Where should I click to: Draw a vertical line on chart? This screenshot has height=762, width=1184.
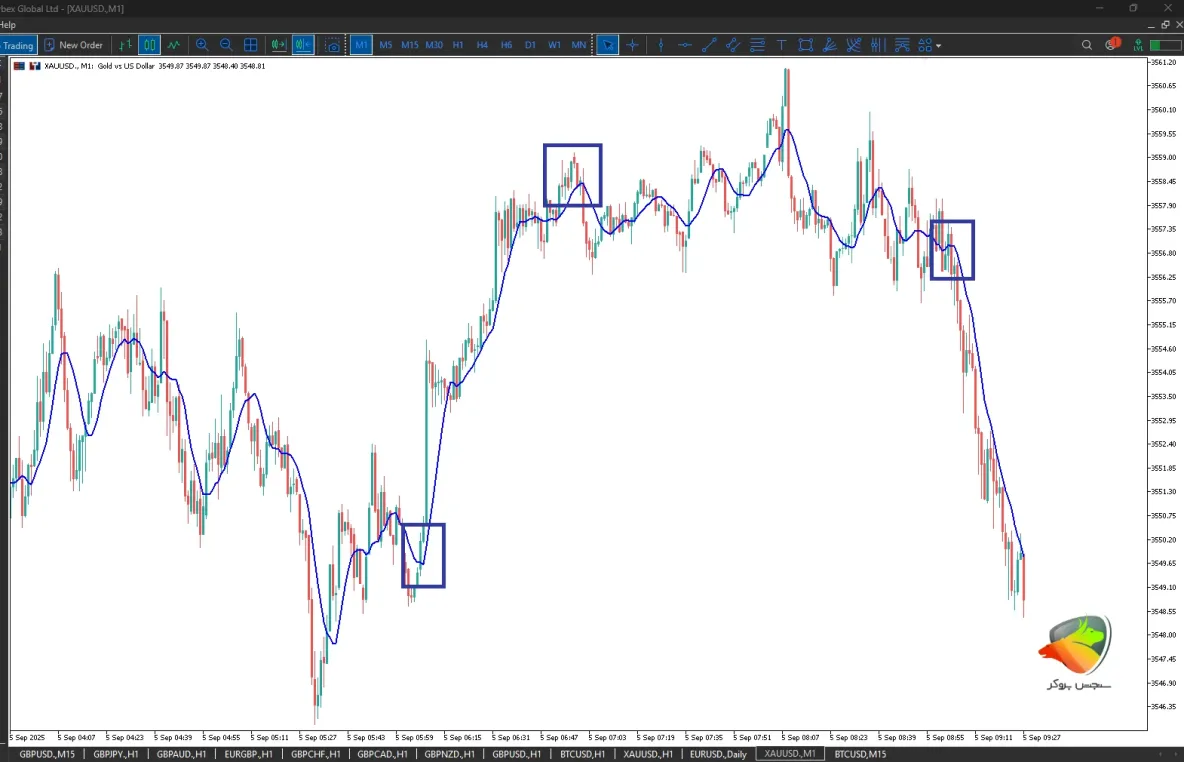[x=661, y=45]
